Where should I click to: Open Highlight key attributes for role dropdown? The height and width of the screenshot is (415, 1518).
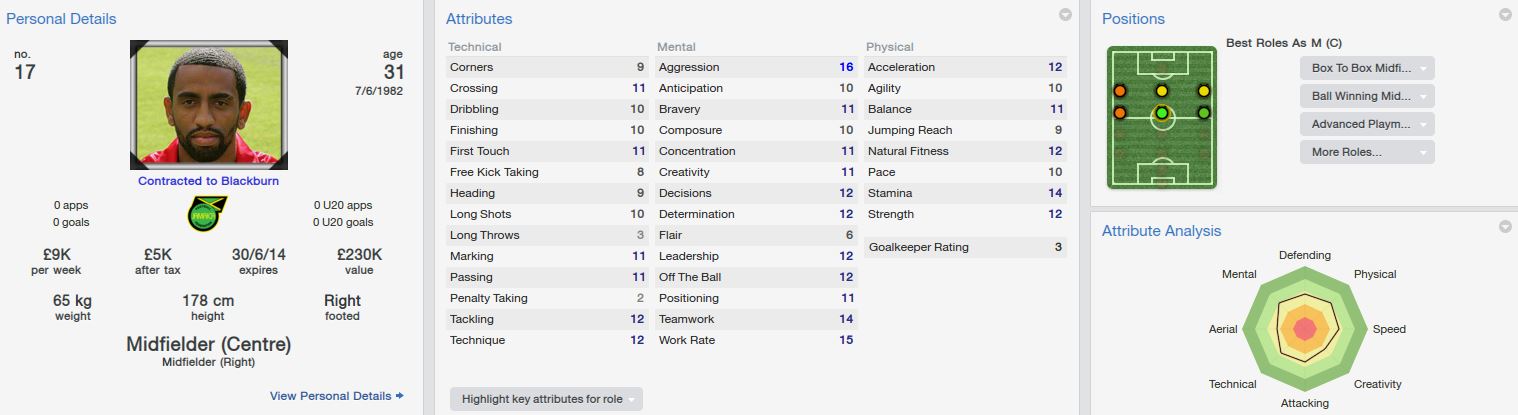coord(546,399)
